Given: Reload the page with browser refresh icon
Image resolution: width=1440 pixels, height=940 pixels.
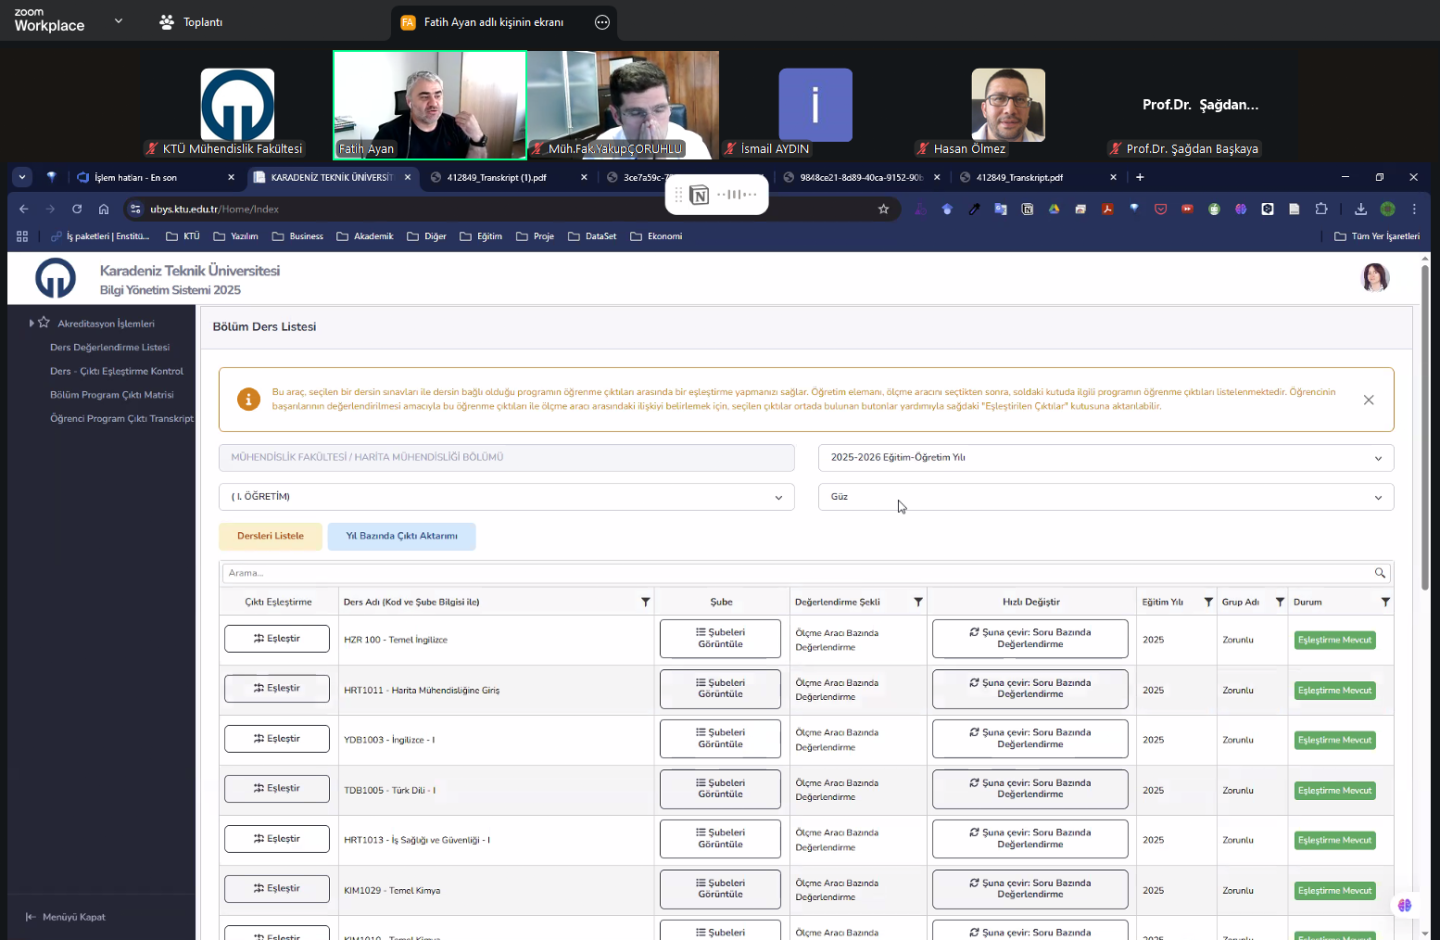Looking at the screenshot, I should pos(77,209).
